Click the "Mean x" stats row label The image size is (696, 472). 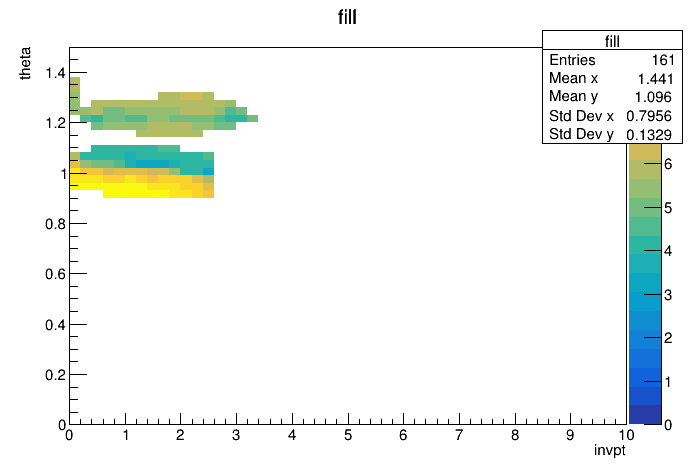click(x=573, y=78)
